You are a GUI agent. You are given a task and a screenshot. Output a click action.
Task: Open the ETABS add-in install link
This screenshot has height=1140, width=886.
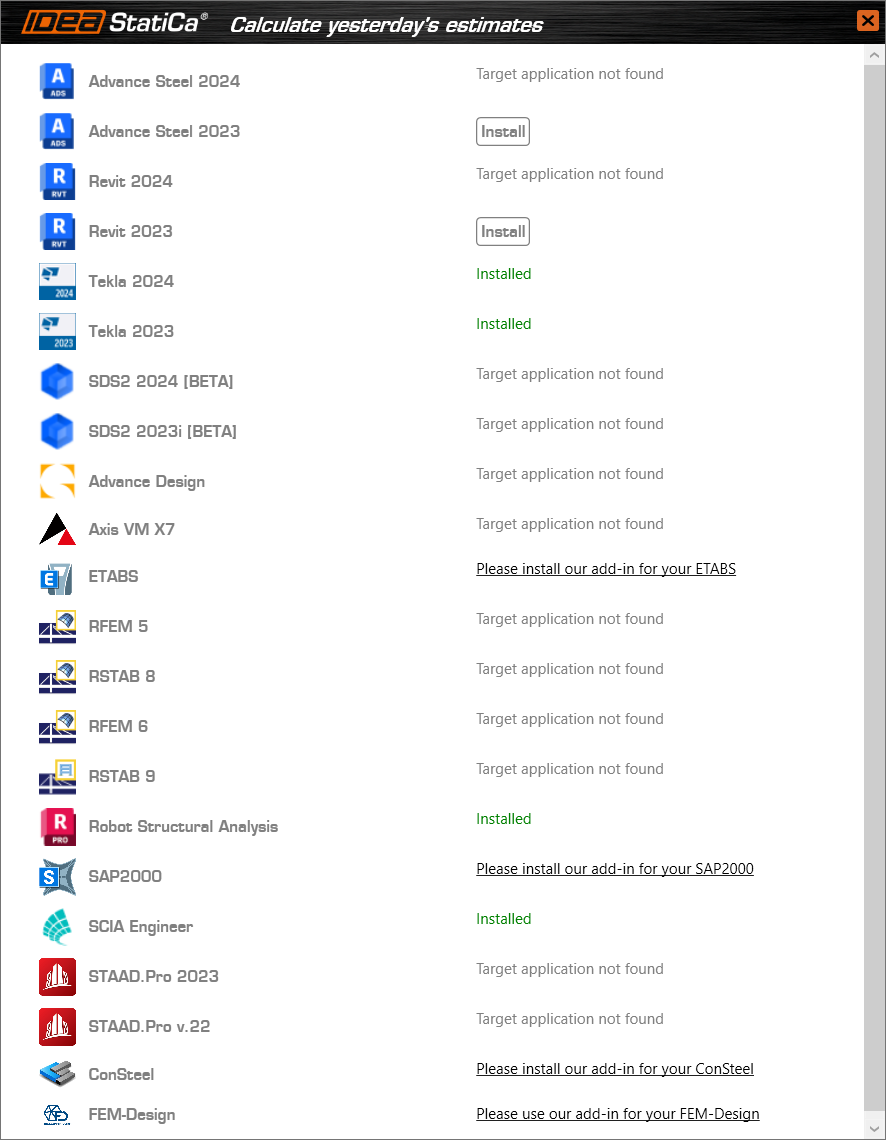pos(605,569)
